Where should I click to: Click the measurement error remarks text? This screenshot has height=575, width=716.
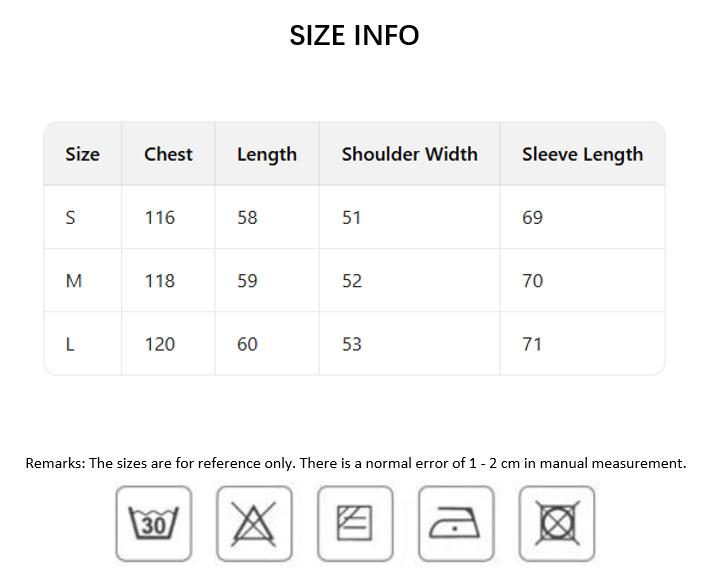[356, 463]
